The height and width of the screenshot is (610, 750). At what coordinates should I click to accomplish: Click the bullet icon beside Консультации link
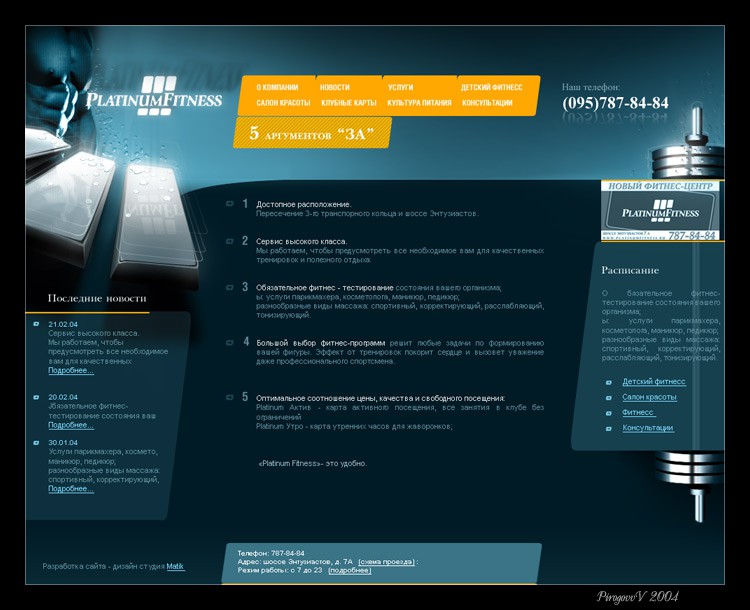(x=609, y=429)
